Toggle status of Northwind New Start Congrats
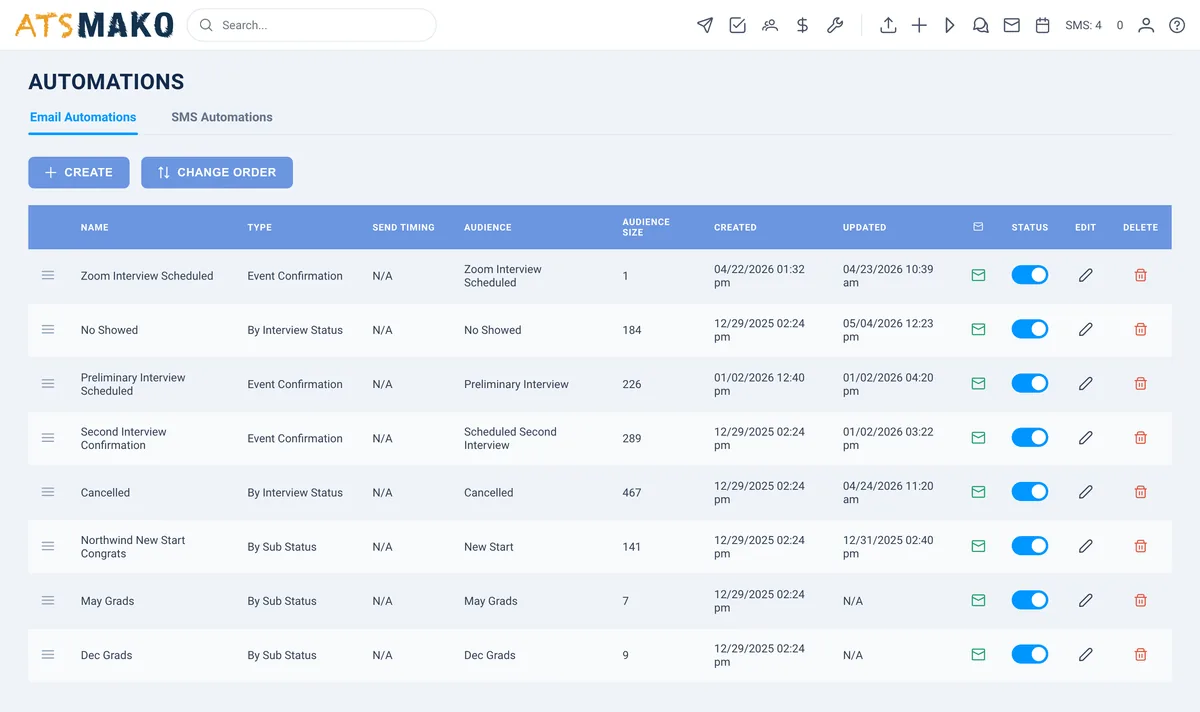 click(1030, 546)
